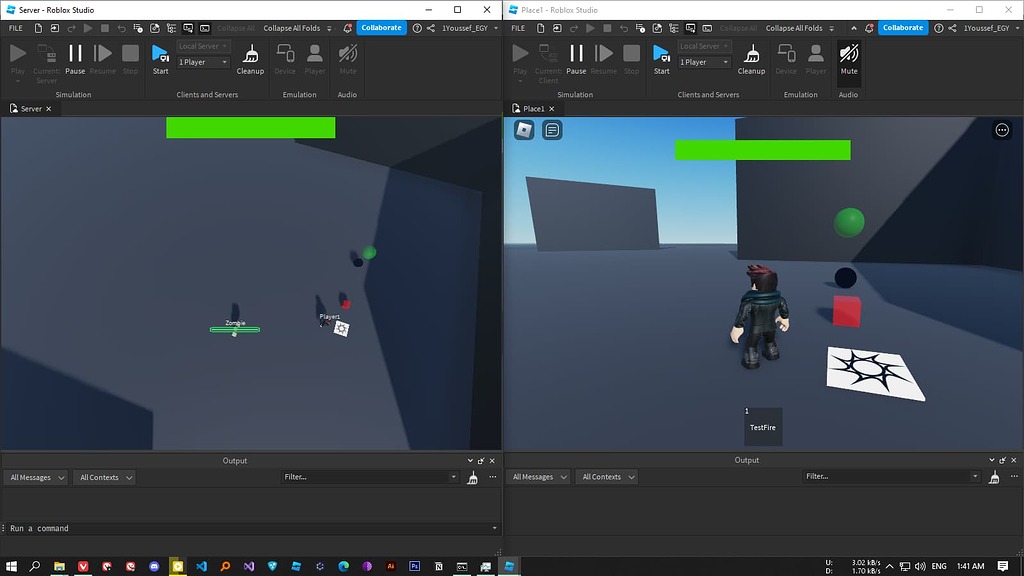The height and width of the screenshot is (576, 1024).
Task: Clear the Output log with the broom icon
Action: (473, 477)
